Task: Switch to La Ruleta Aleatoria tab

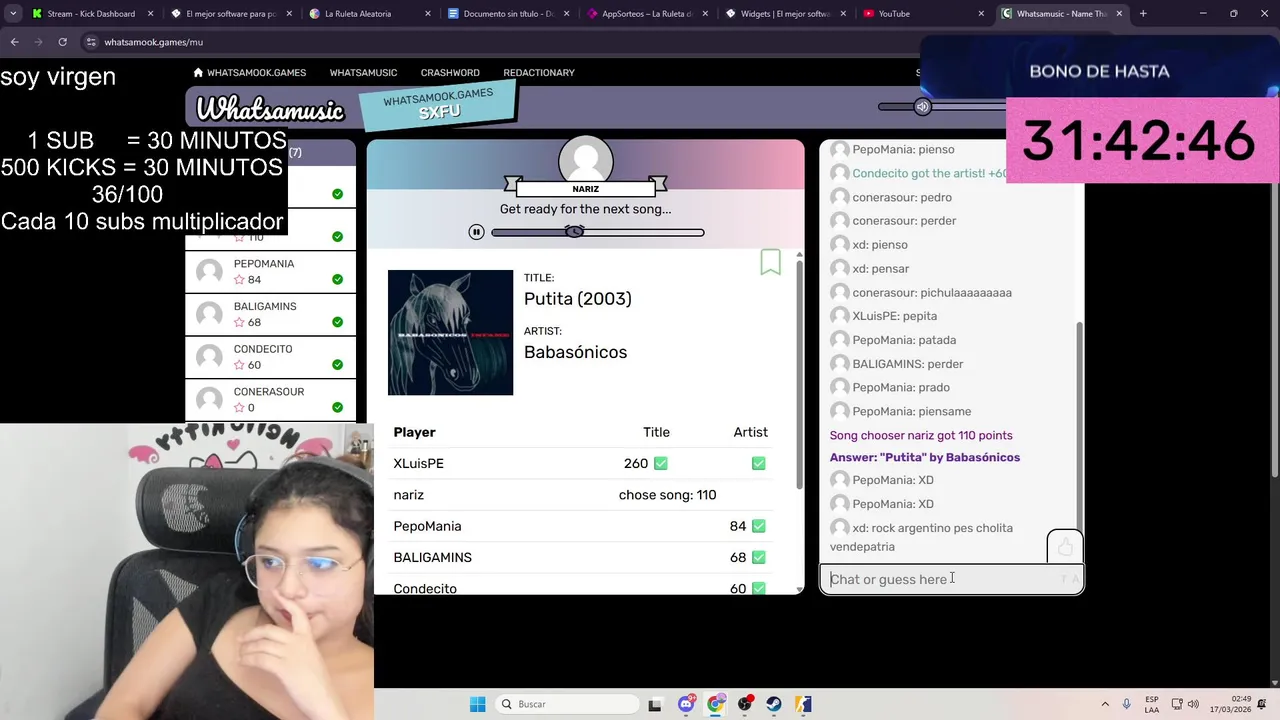Action: pyautogui.click(x=370, y=14)
